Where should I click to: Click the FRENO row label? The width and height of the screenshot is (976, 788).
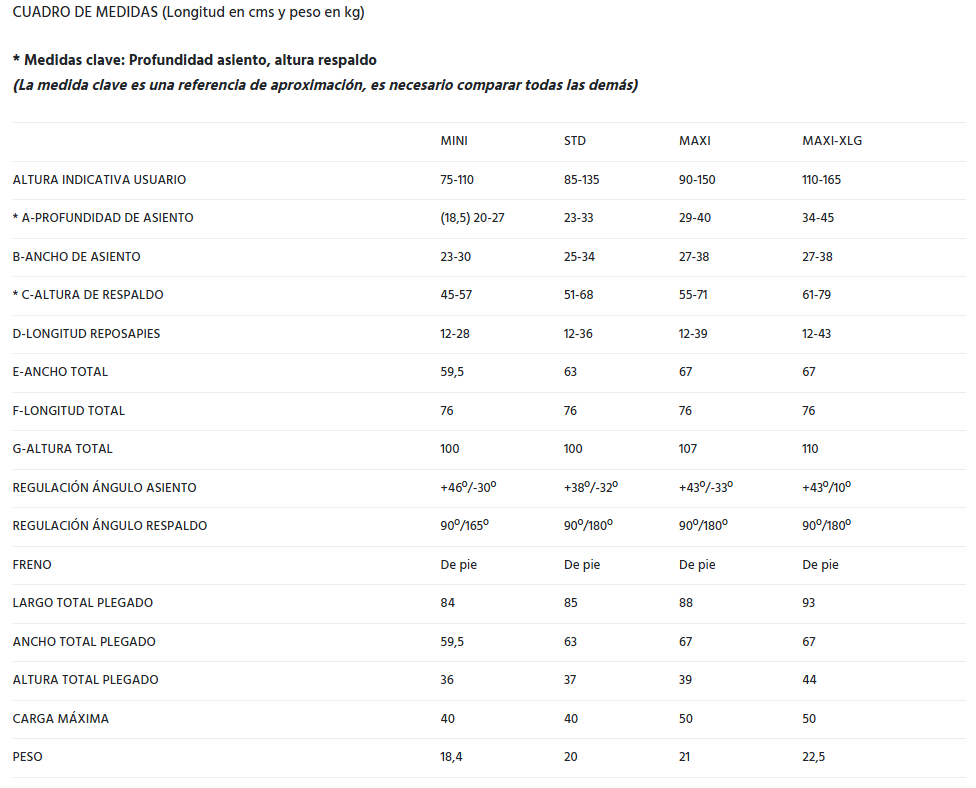tap(32, 565)
